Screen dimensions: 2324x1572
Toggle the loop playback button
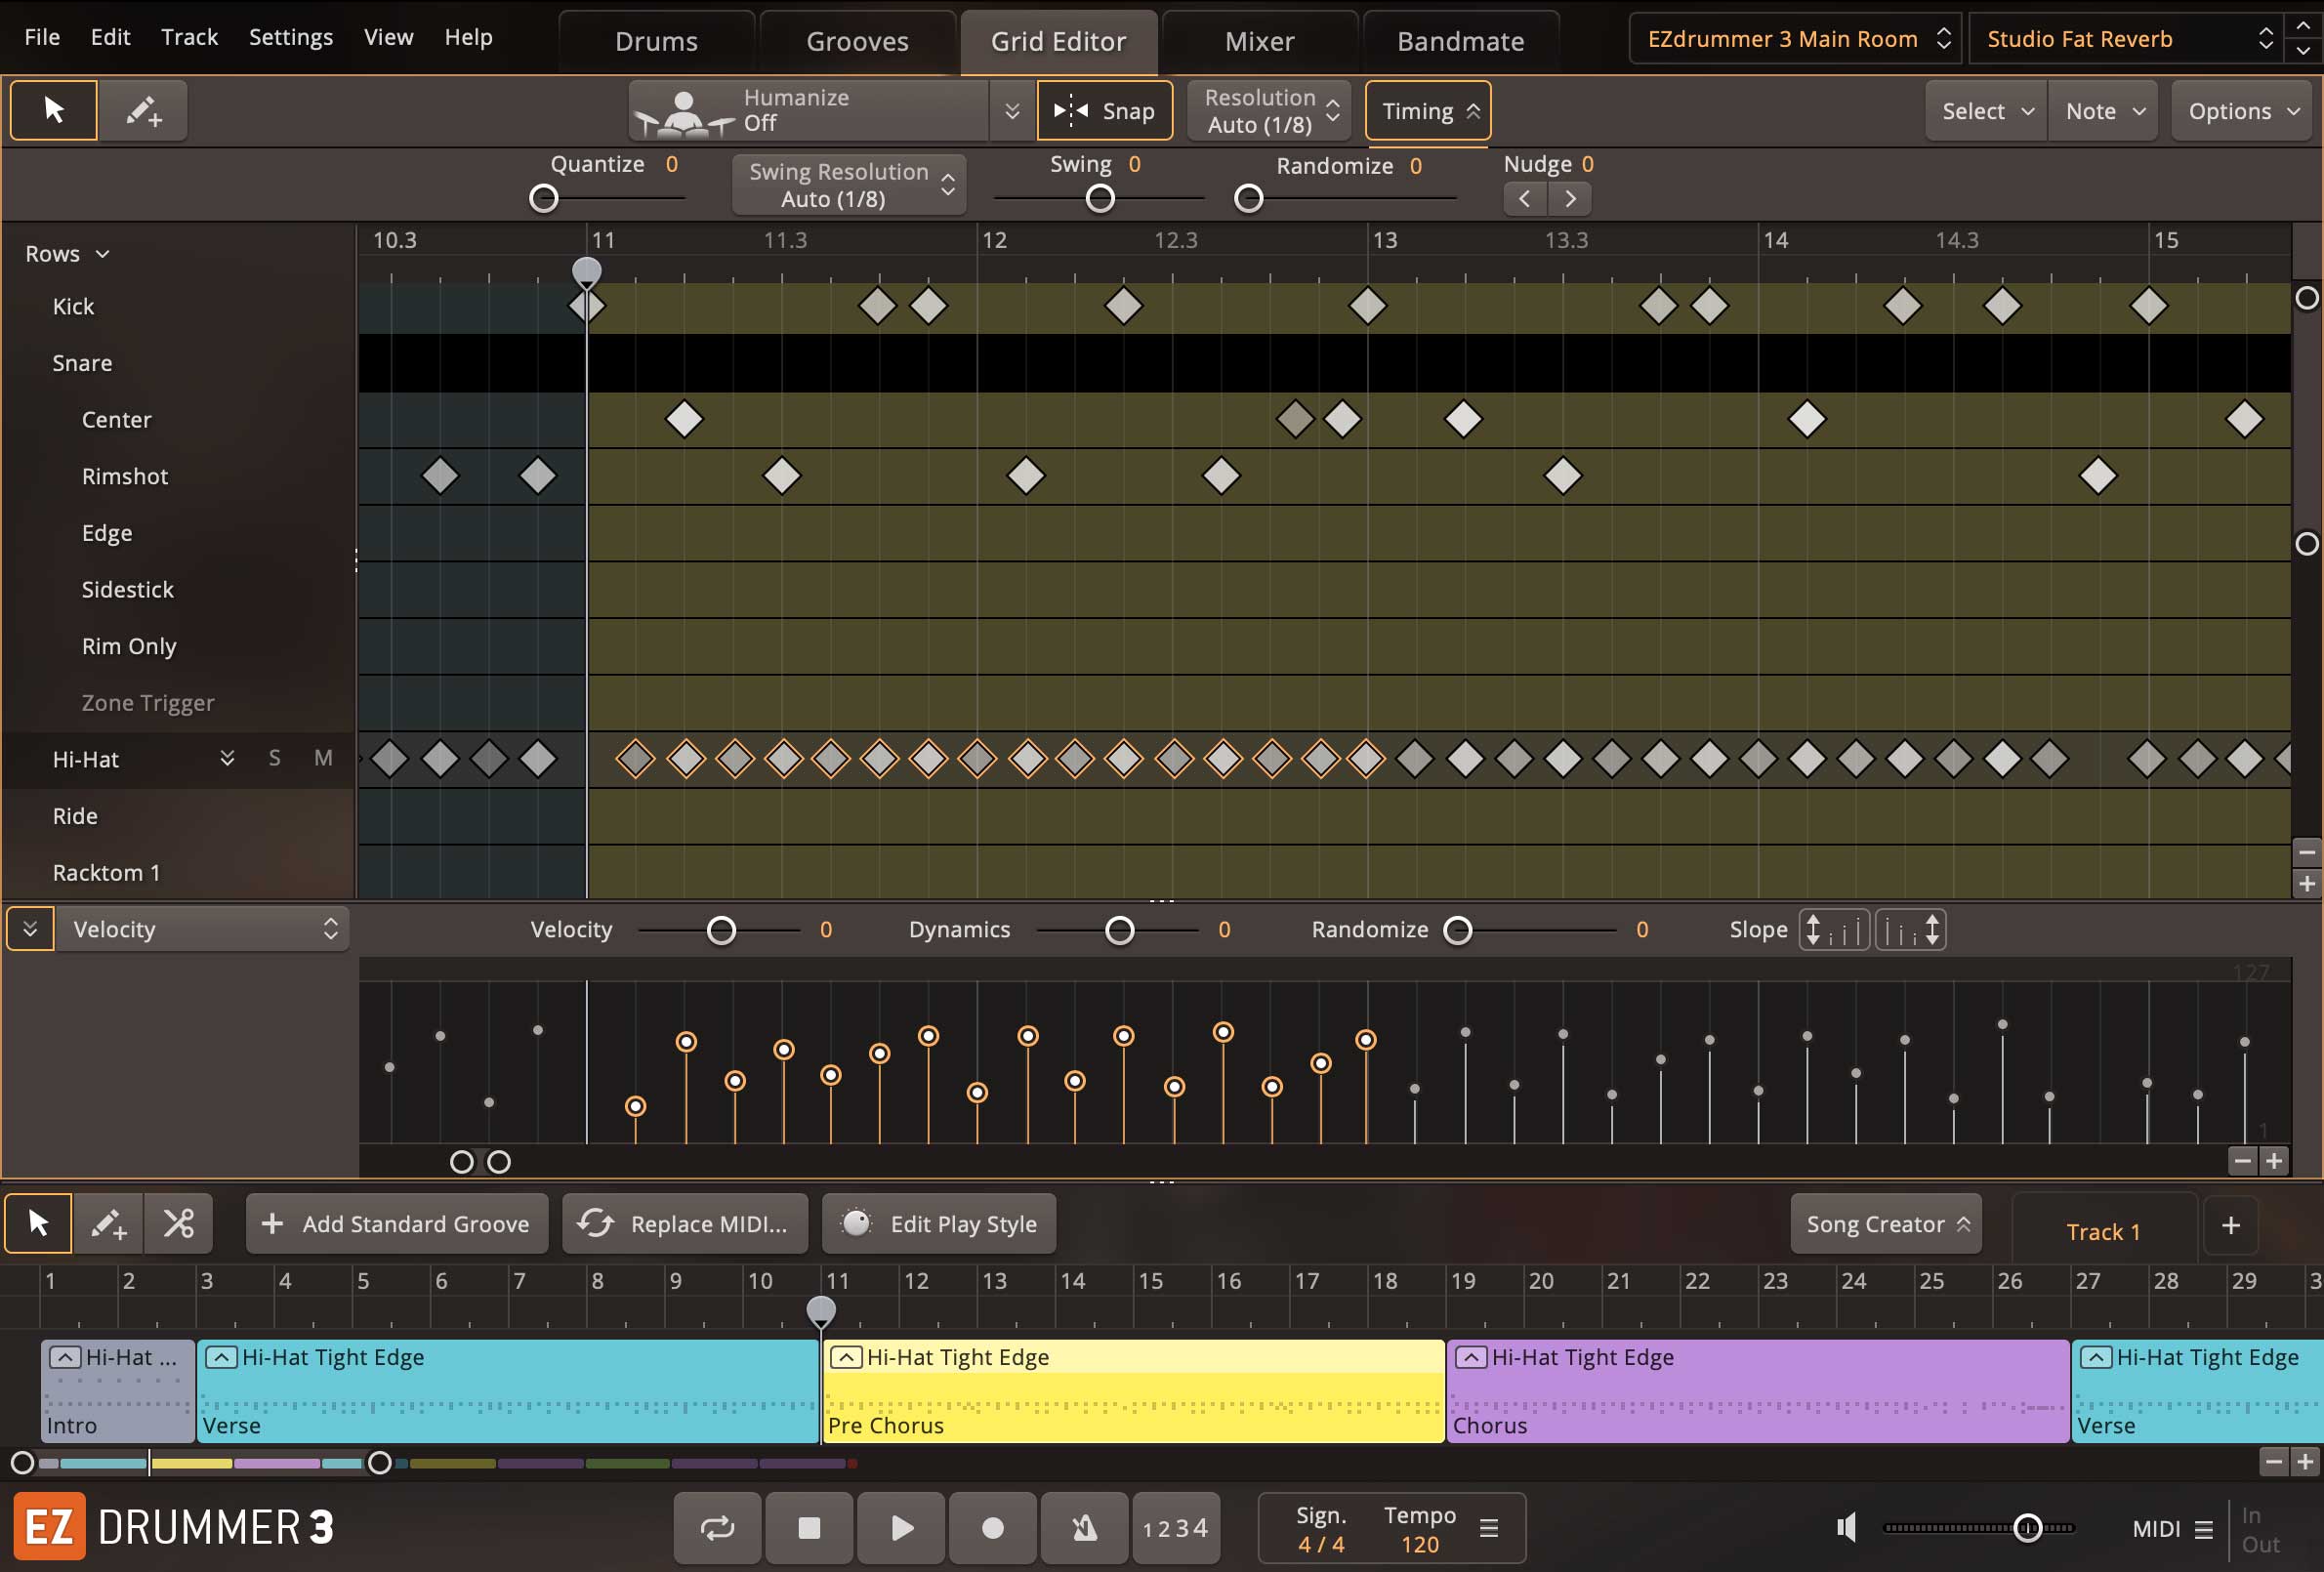[x=717, y=1527]
